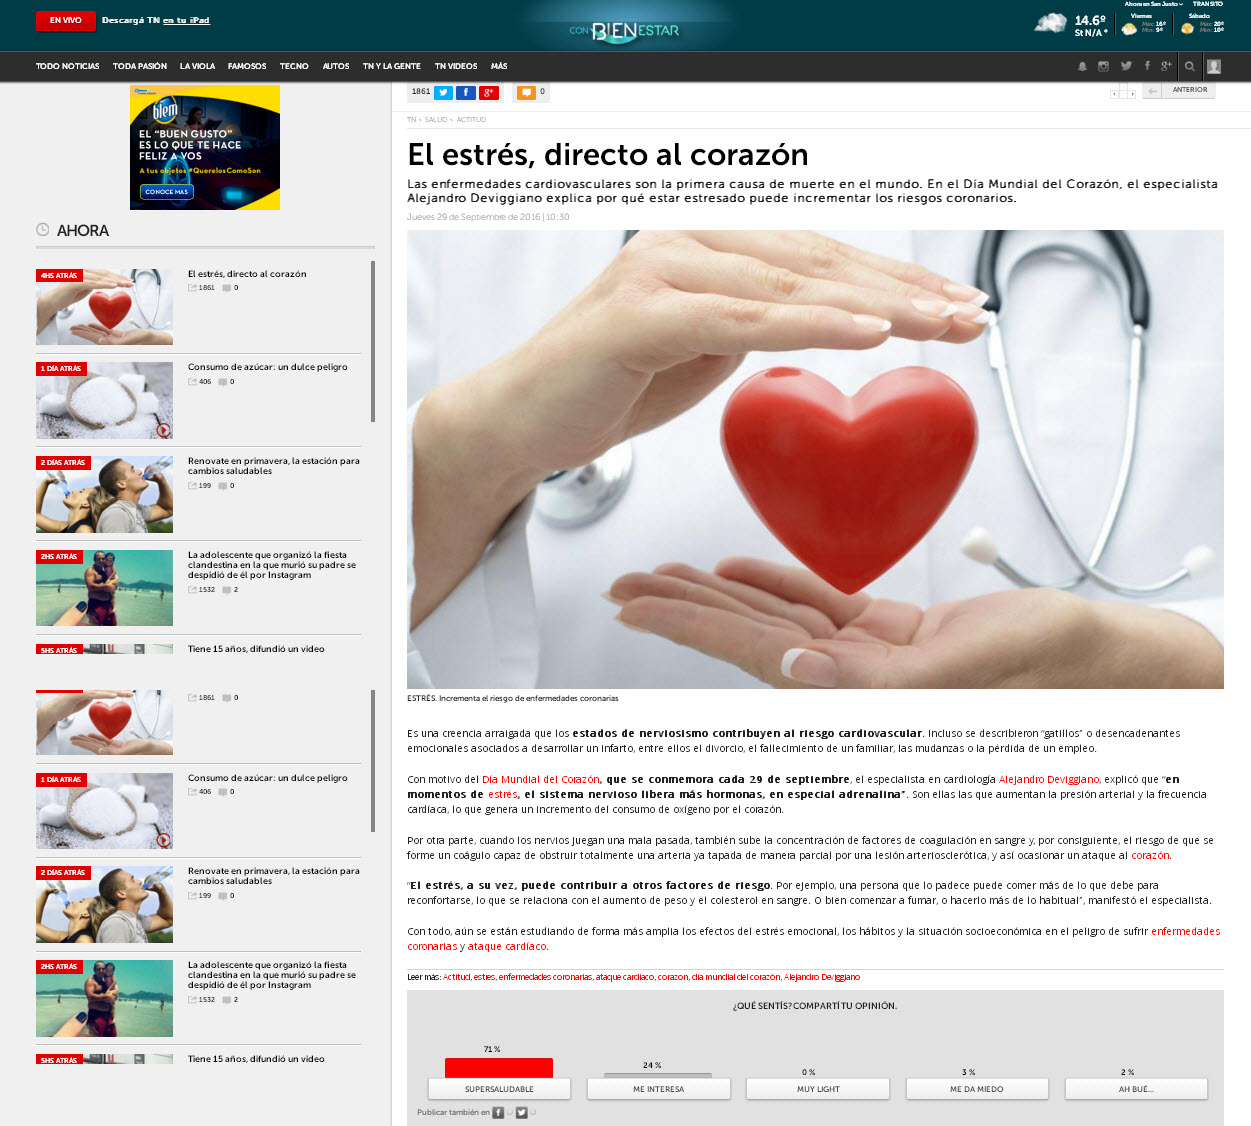This screenshot has width=1251, height=1126.
Task: Open comments with orange speech bubble icon
Action: [526, 92]
